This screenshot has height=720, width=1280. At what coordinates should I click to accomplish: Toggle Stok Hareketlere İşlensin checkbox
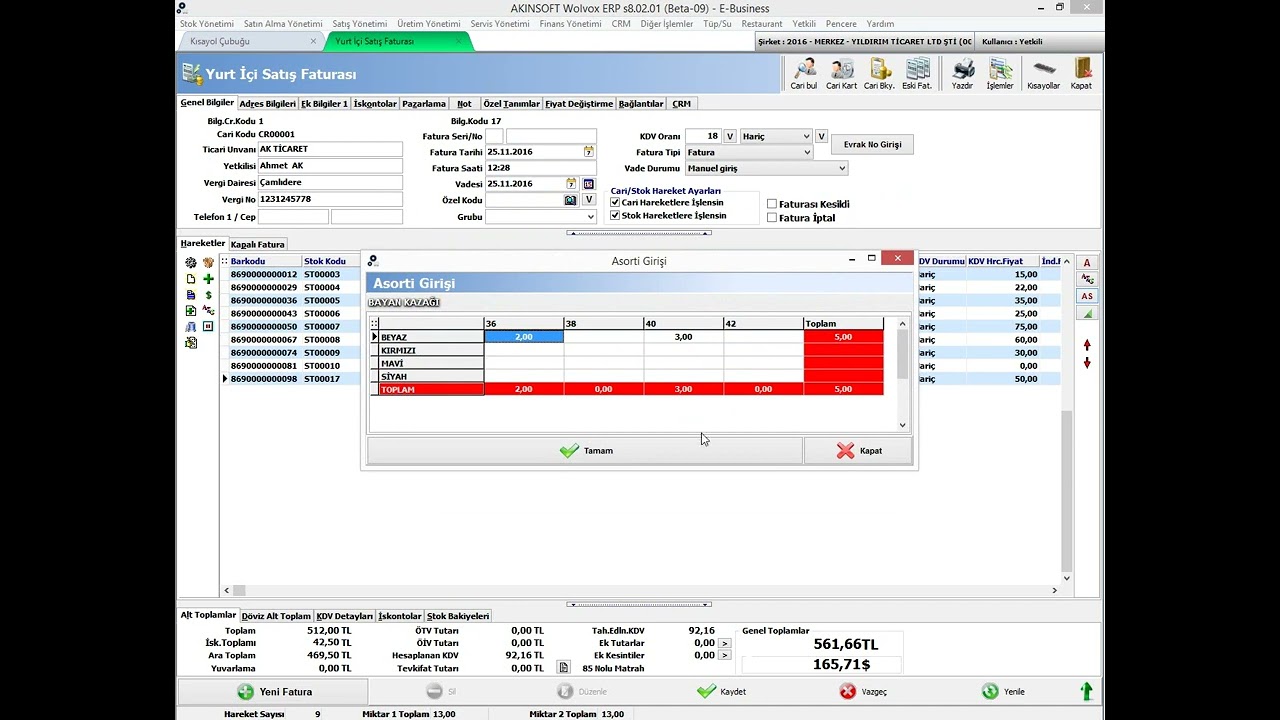click(615, 215)
